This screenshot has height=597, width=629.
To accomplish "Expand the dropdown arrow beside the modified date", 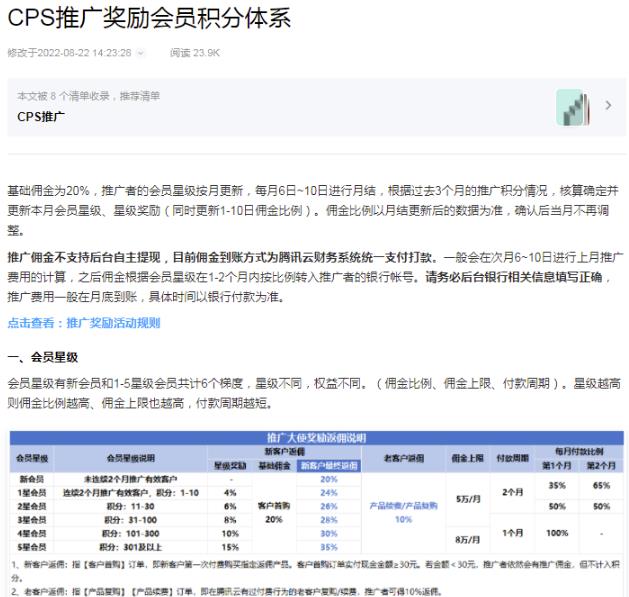I will [x=140, y=53].
